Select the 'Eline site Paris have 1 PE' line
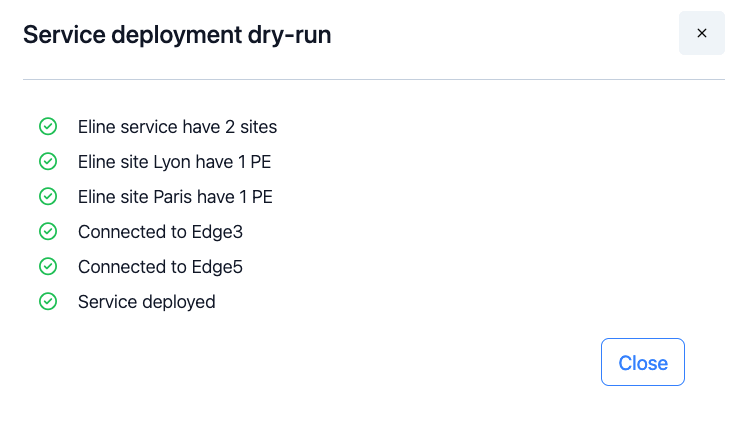 pyautogui.click(x=175, y=197)
